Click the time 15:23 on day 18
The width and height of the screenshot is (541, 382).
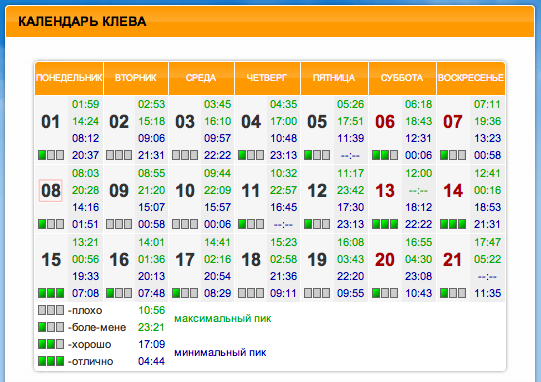pos(284,242)
